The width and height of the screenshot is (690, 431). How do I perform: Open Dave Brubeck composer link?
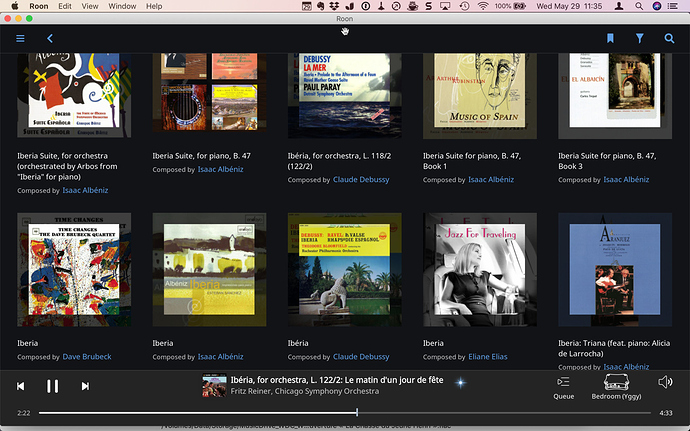coord(87,357)
